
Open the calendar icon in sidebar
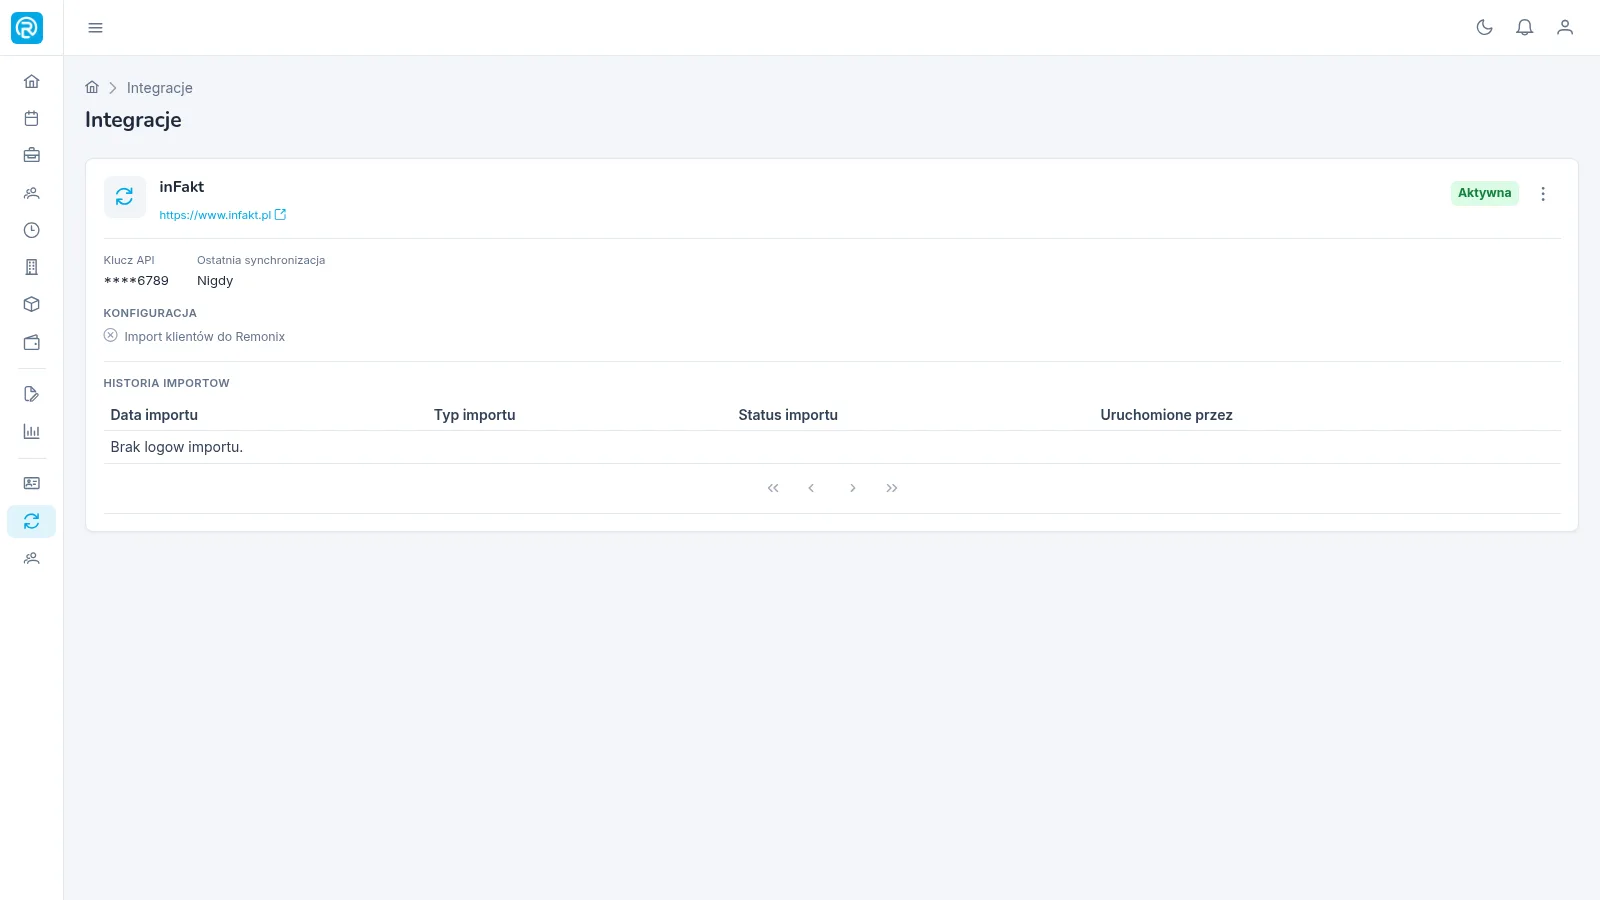pos(32,118)
